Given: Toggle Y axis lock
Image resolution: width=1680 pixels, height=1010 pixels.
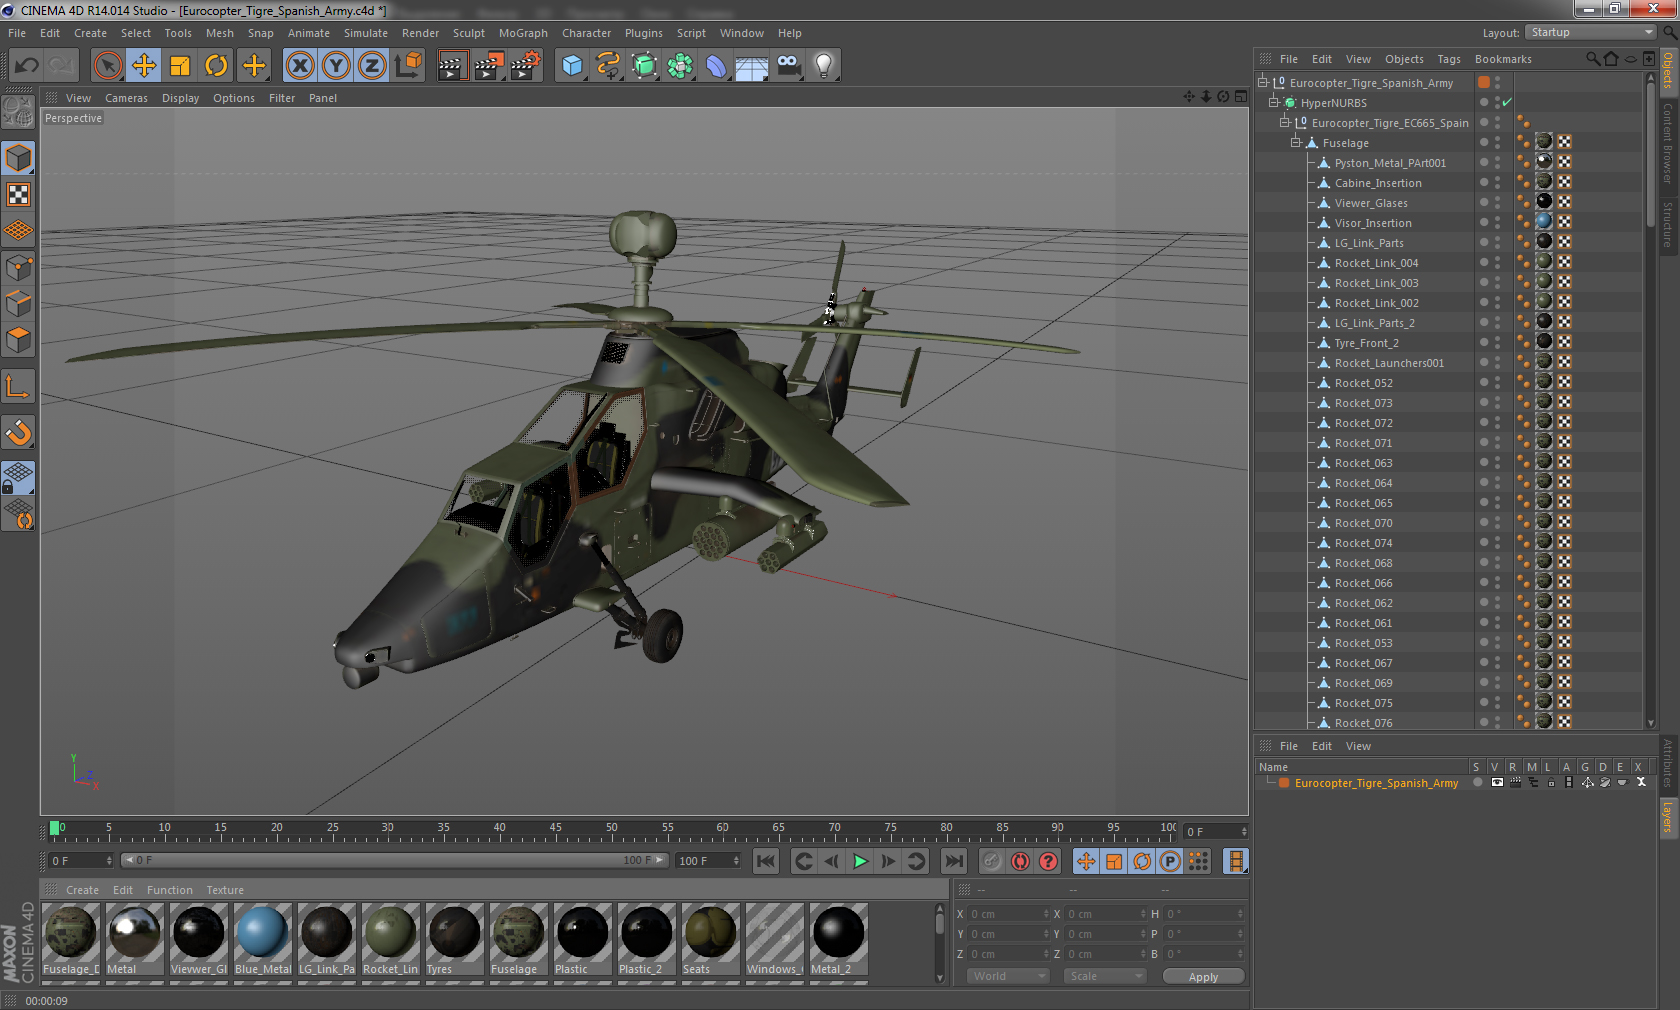Looking at the screenshot, I should point(336,66).
